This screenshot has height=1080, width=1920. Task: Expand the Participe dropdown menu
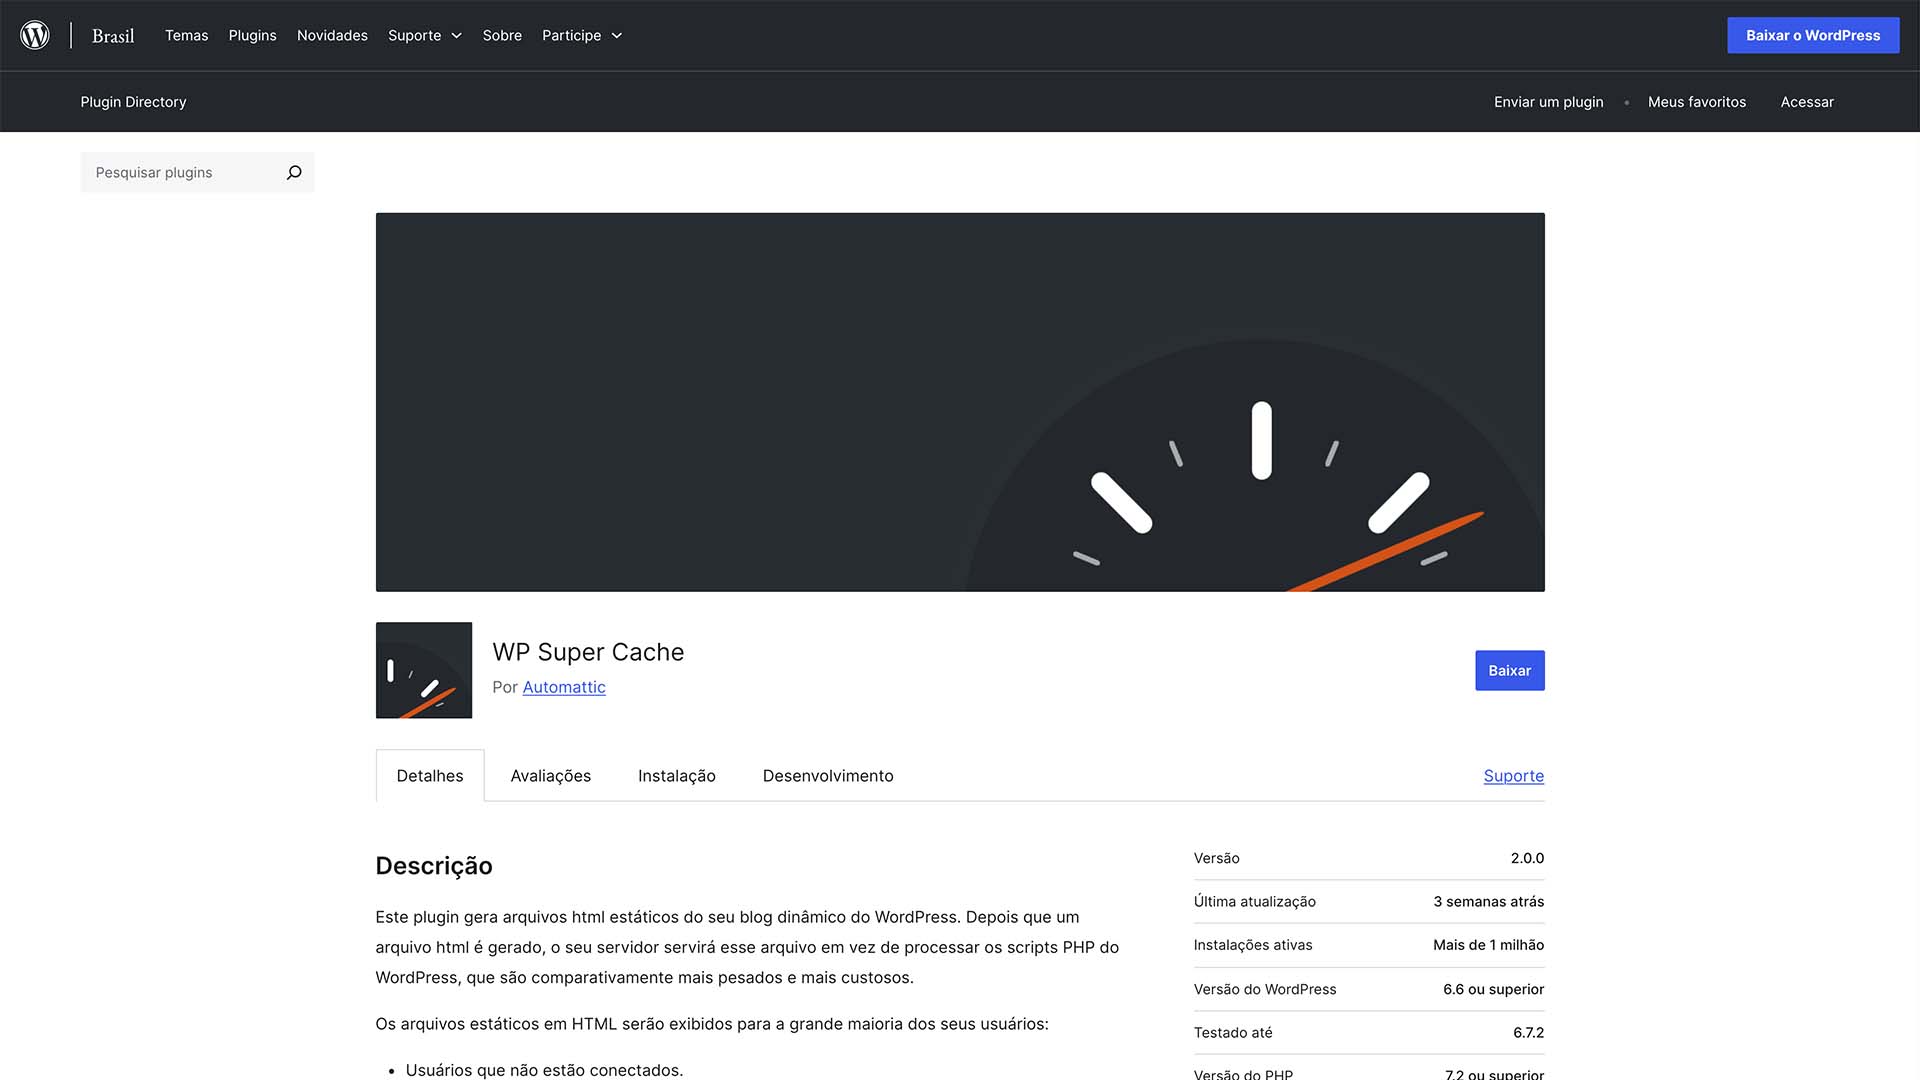(582, 35)
